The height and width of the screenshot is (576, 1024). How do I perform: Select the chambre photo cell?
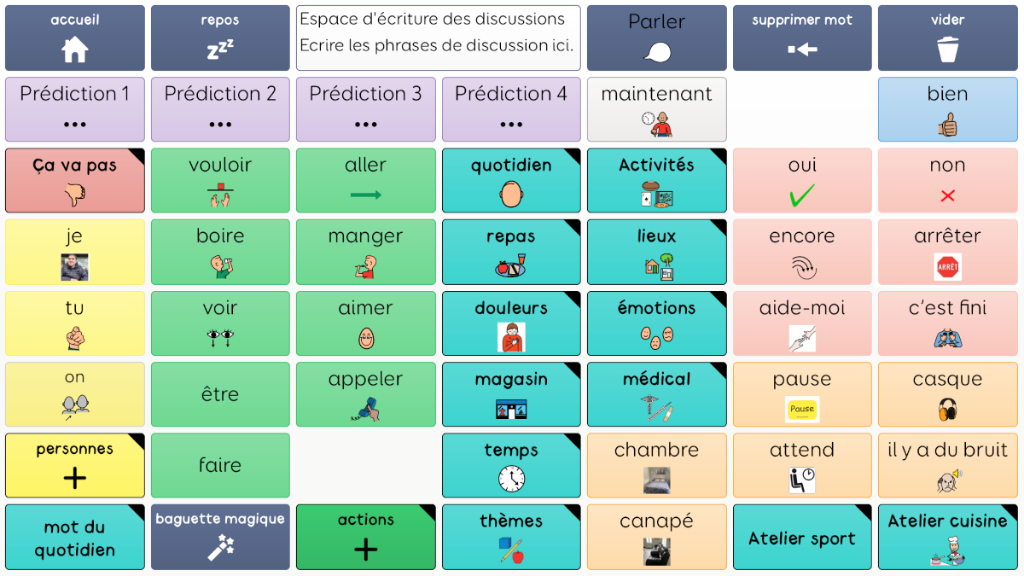coord(656,466)
